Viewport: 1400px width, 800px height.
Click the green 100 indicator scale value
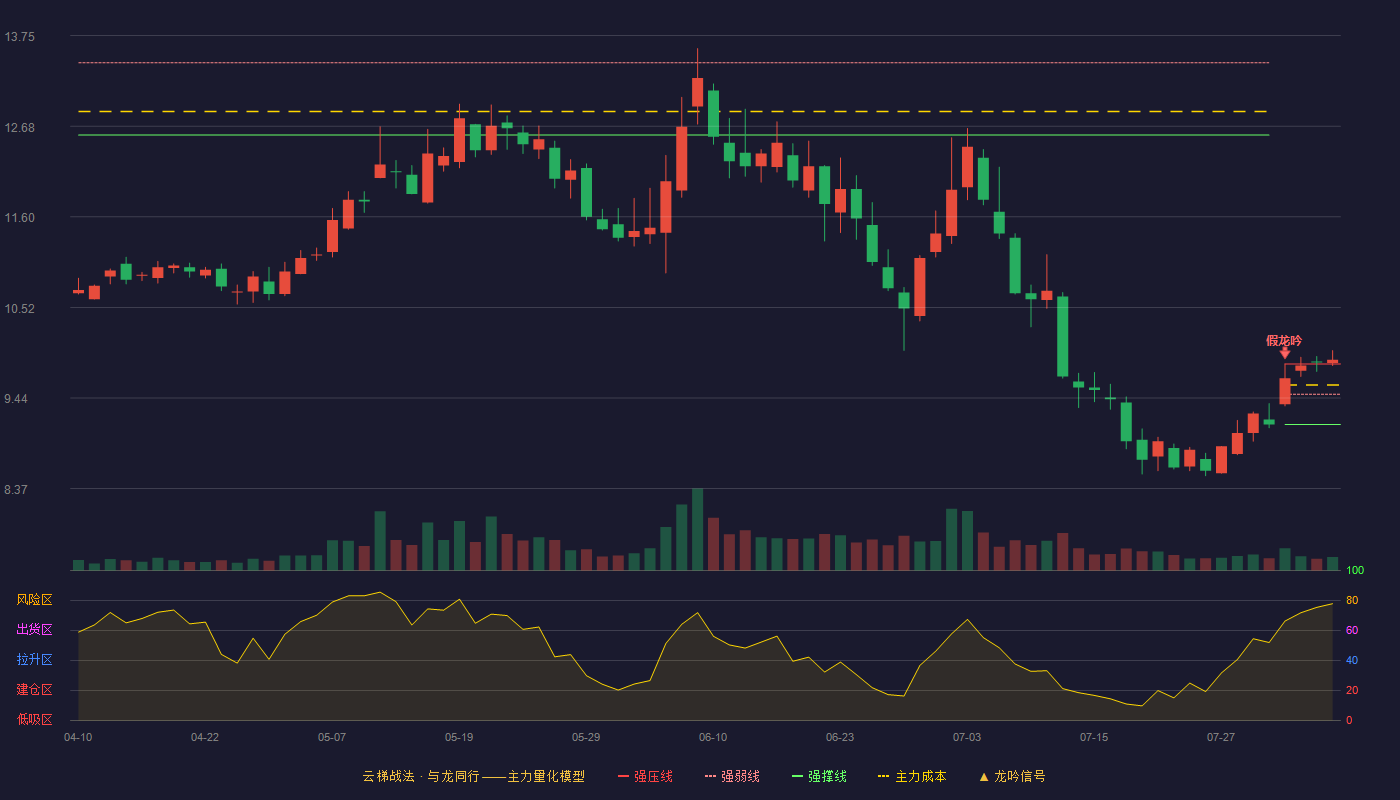tap(1355, 571)
